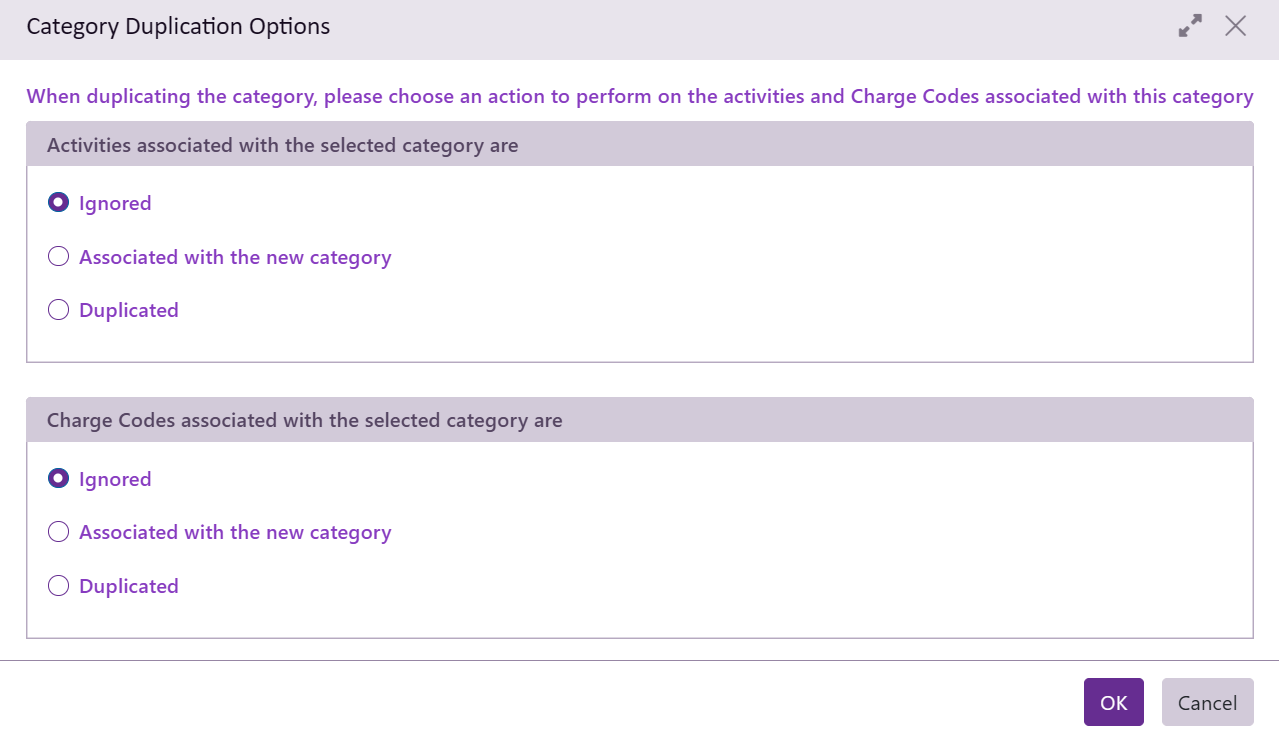Pick the Duplicated radio circle for Activities
The height and width of the screenshot is (736, 1279).
[x=58, y=310]
